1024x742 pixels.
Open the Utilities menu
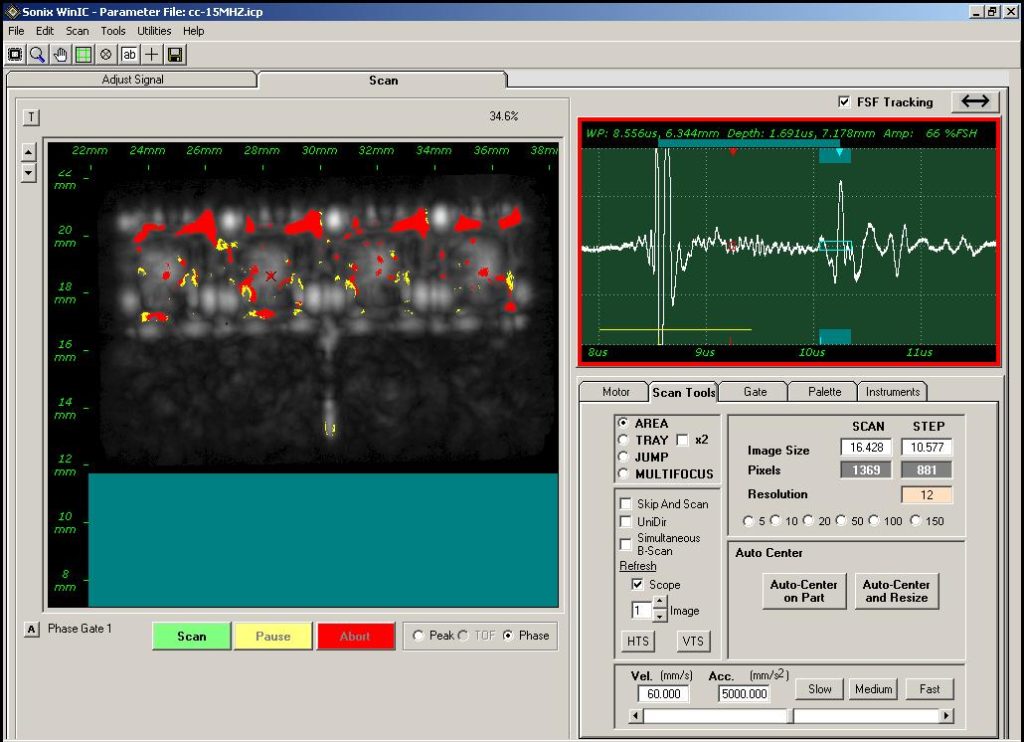coord(153,30)
